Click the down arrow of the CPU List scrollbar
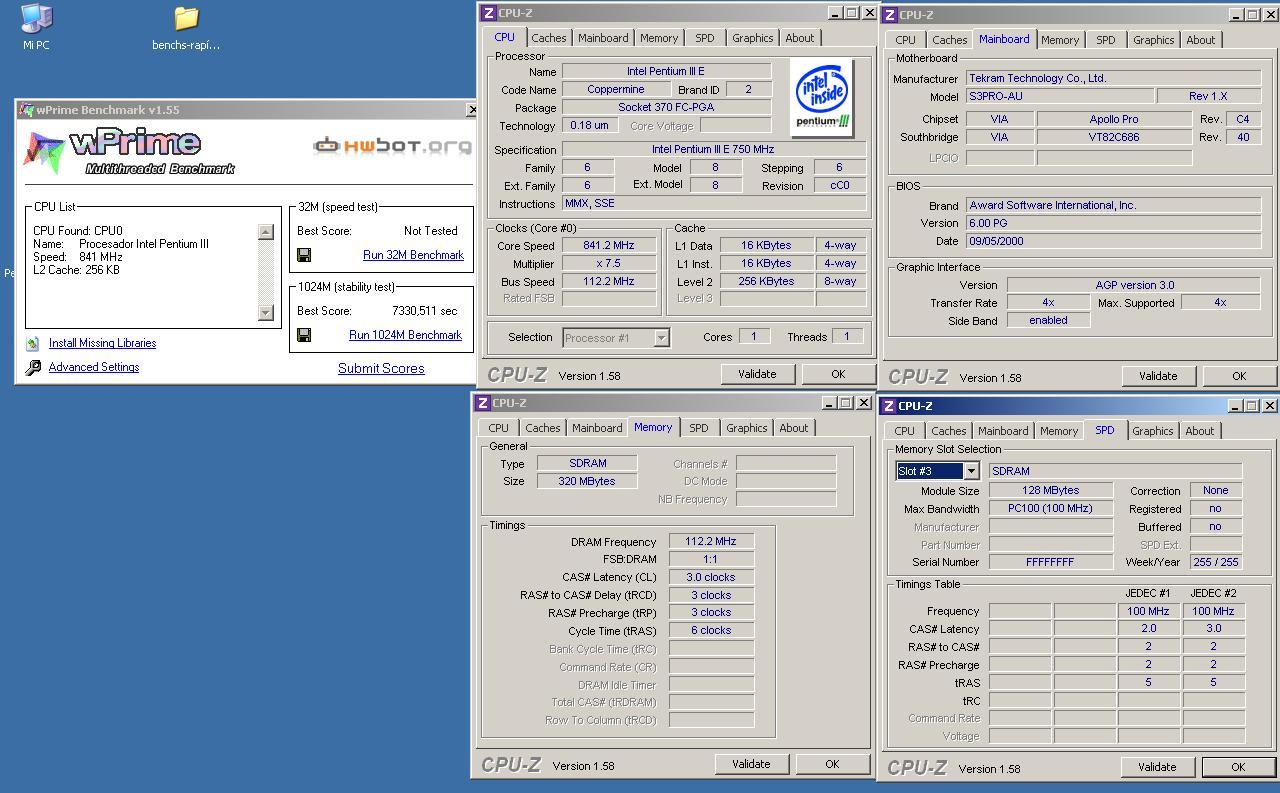The image size is (1280, 793). pyautogui.click(x=265, y=313)
